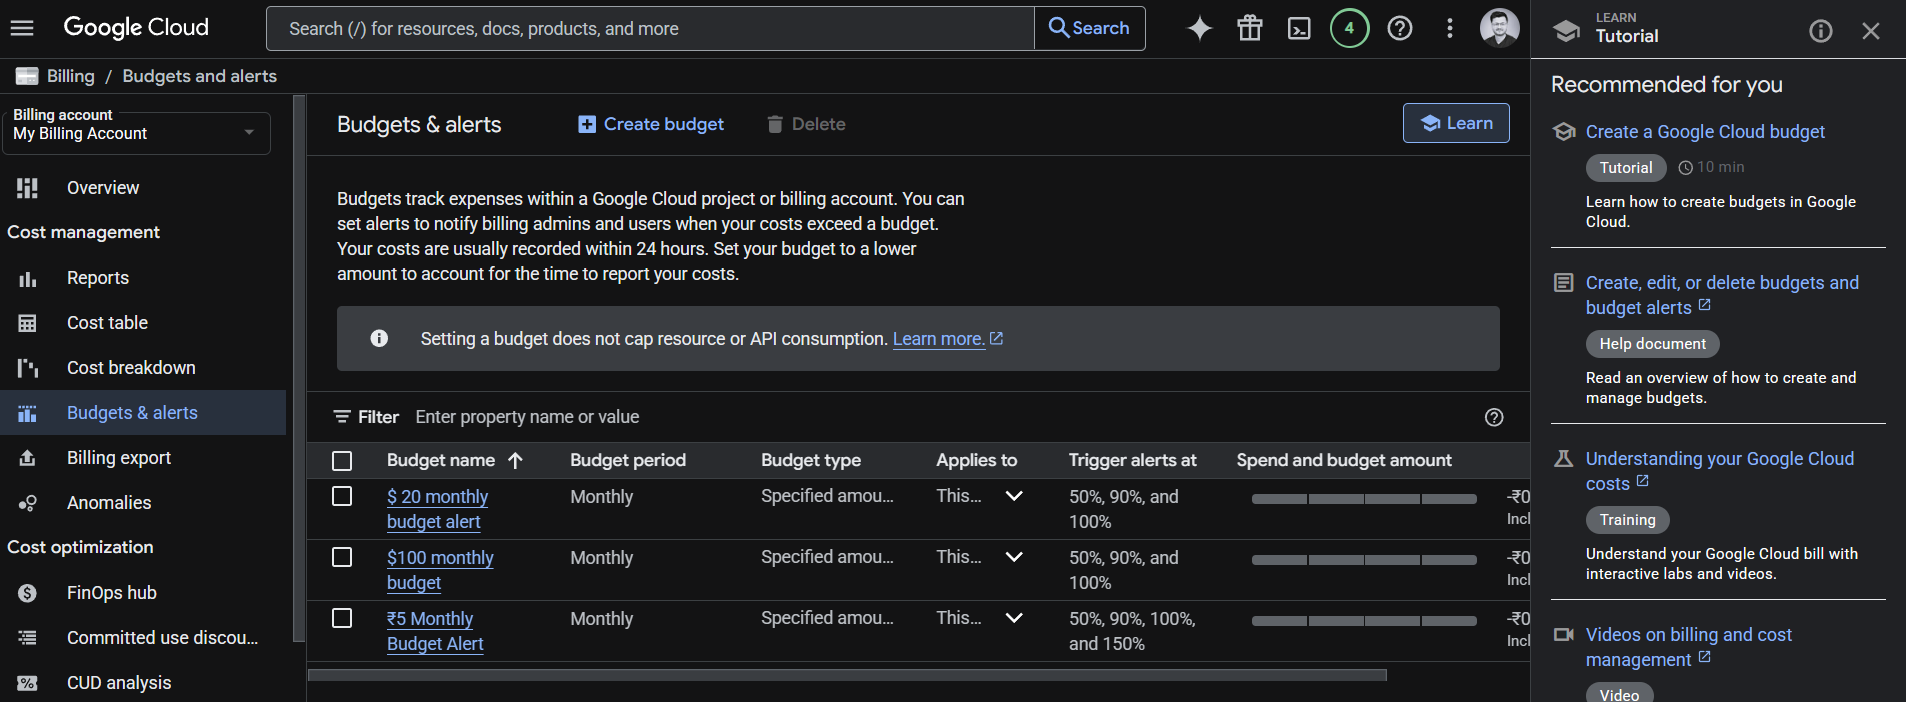Image resolution: width=1906 pixels, height=702 pixels.
Task: Open the help question mark icon
Action: click(1400, 28)
